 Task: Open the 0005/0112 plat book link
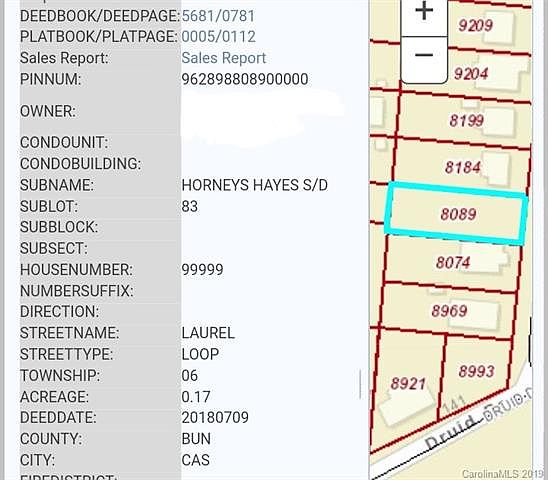(218, 37)
